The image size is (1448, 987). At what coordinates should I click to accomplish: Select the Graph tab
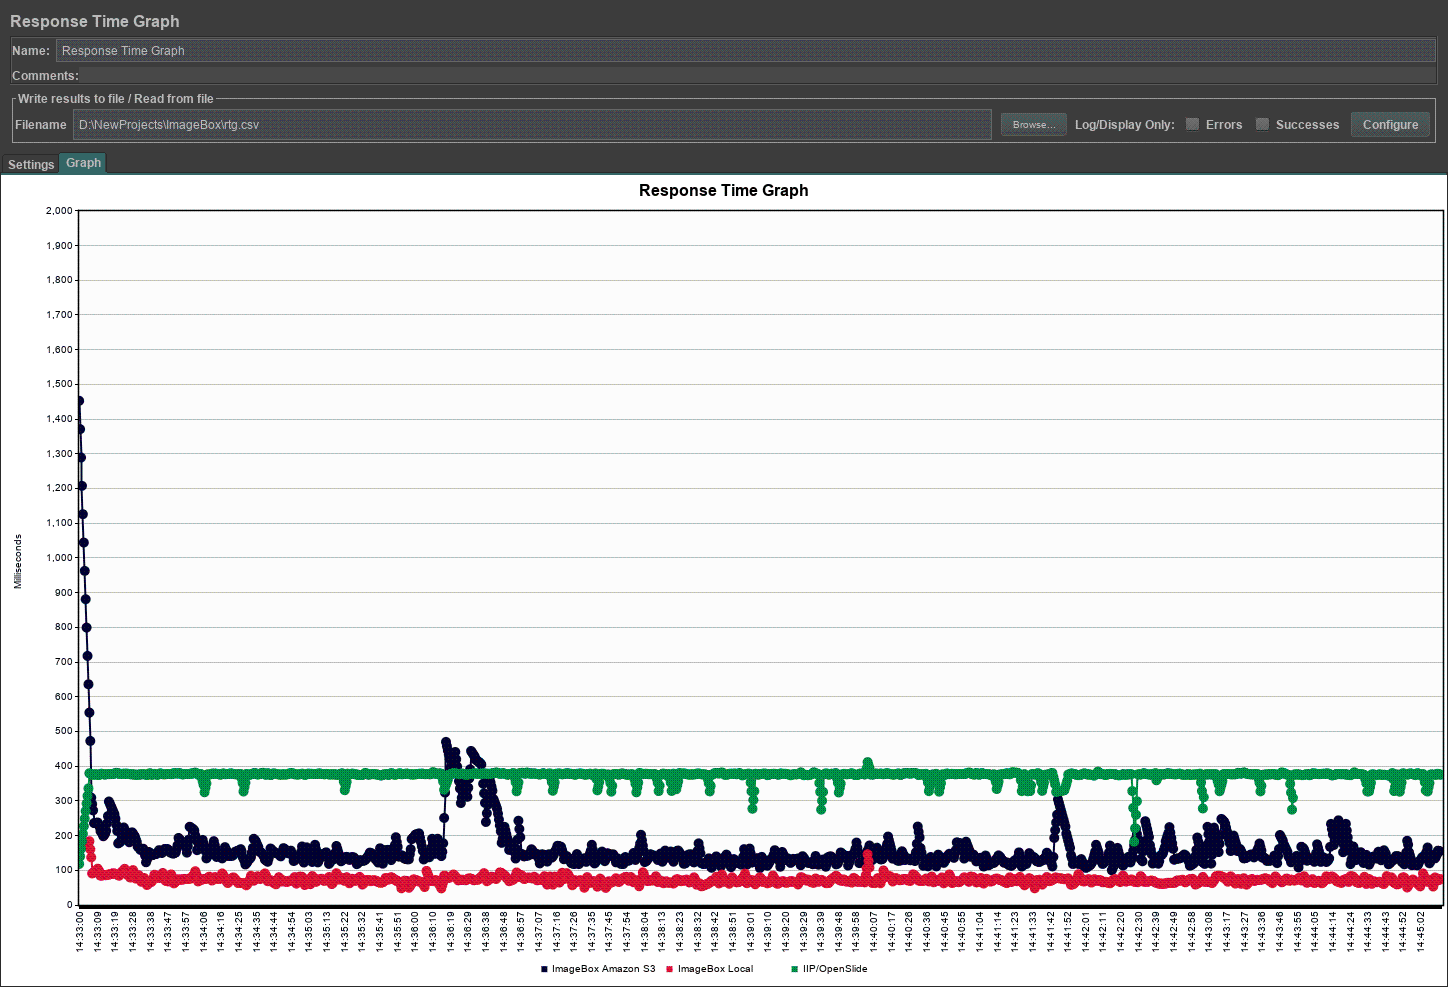[x=83, y=163]
